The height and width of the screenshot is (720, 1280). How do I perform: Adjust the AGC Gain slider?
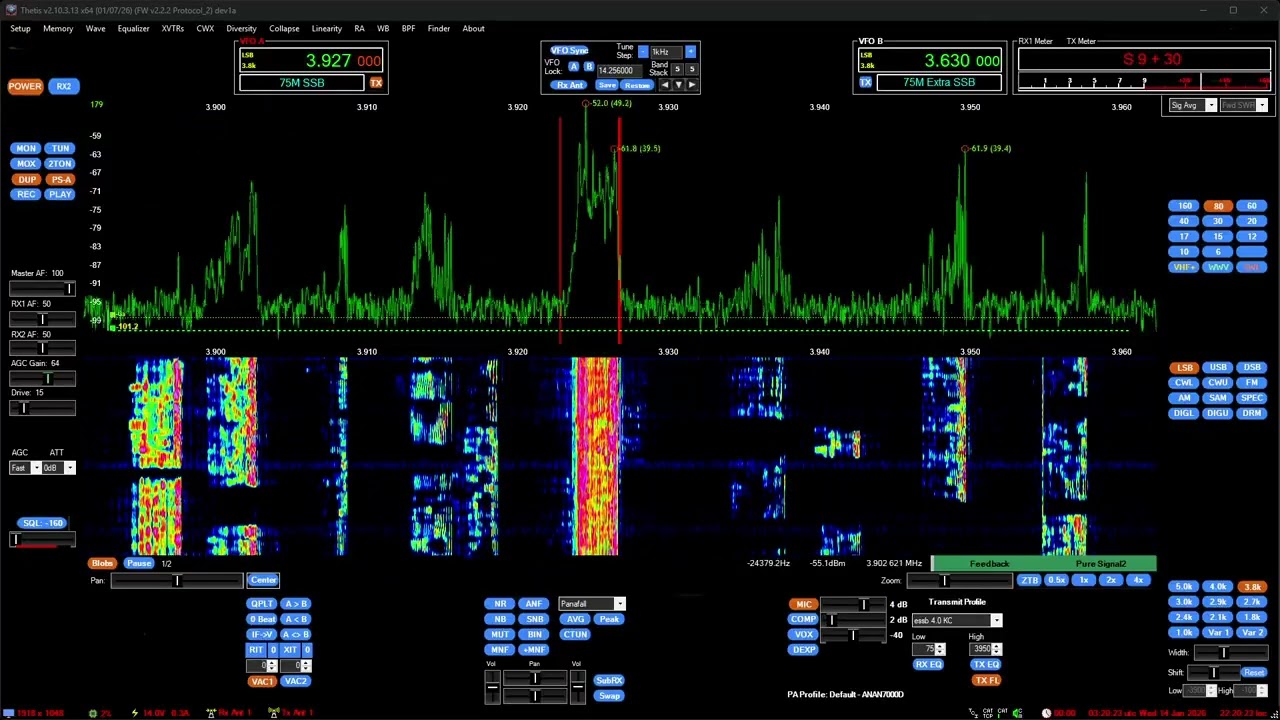point(42,379)
